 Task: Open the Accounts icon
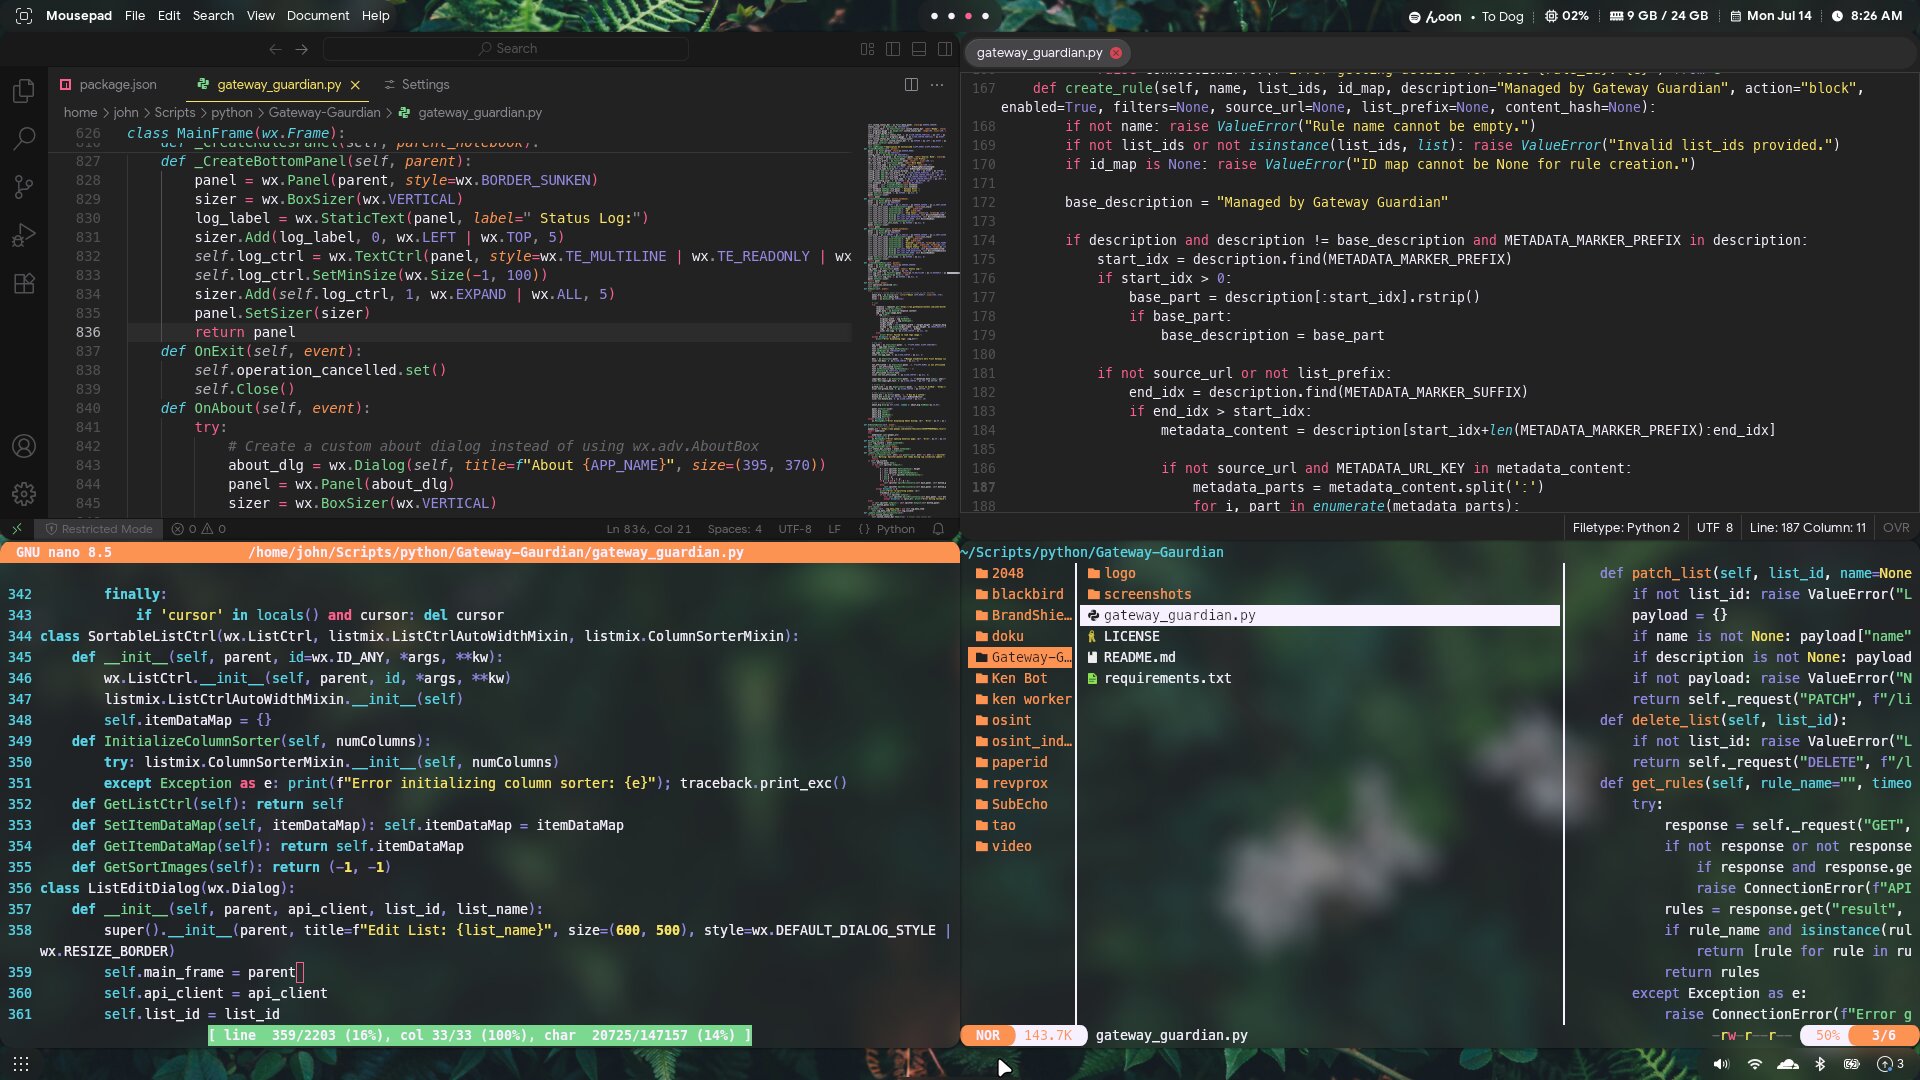pyautogui.click(x=24, y=446)
